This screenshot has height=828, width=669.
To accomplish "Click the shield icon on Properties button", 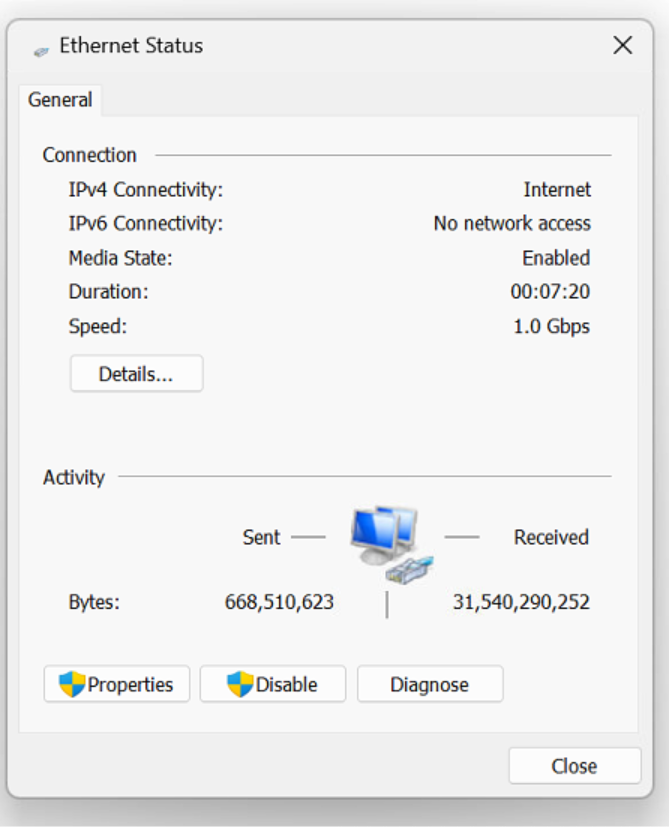I will (x=72, y=684).
